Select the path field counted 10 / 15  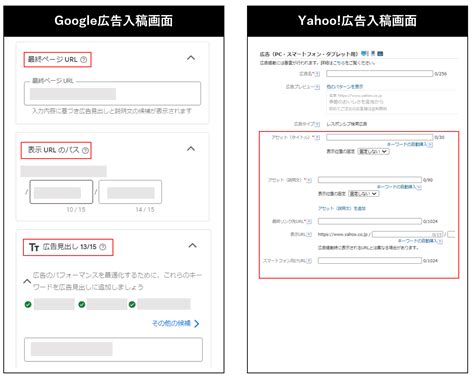click(61, 192)
